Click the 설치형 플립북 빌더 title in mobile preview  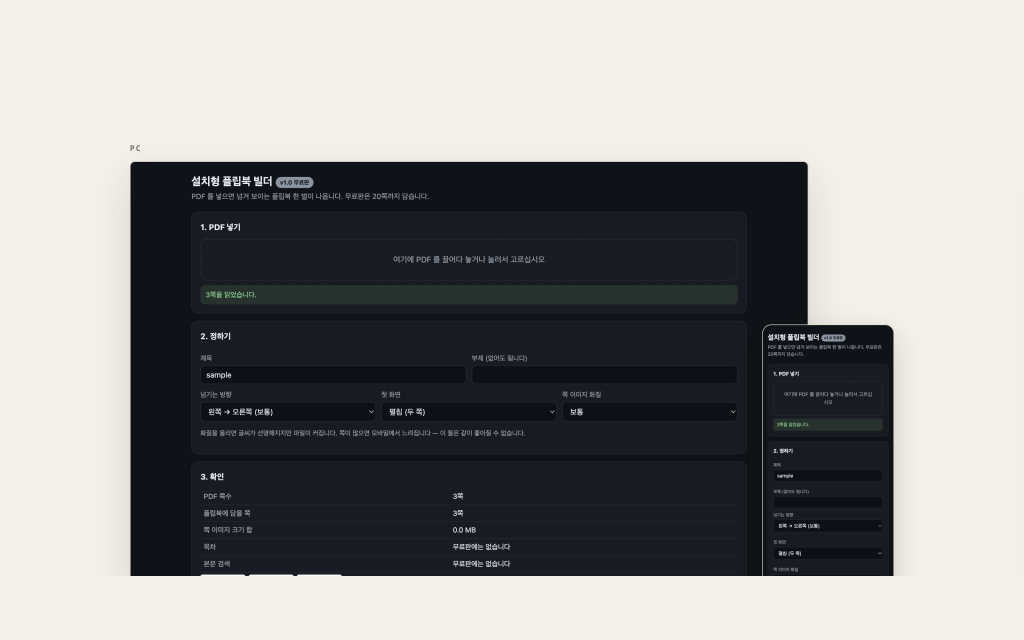point(793,338)
